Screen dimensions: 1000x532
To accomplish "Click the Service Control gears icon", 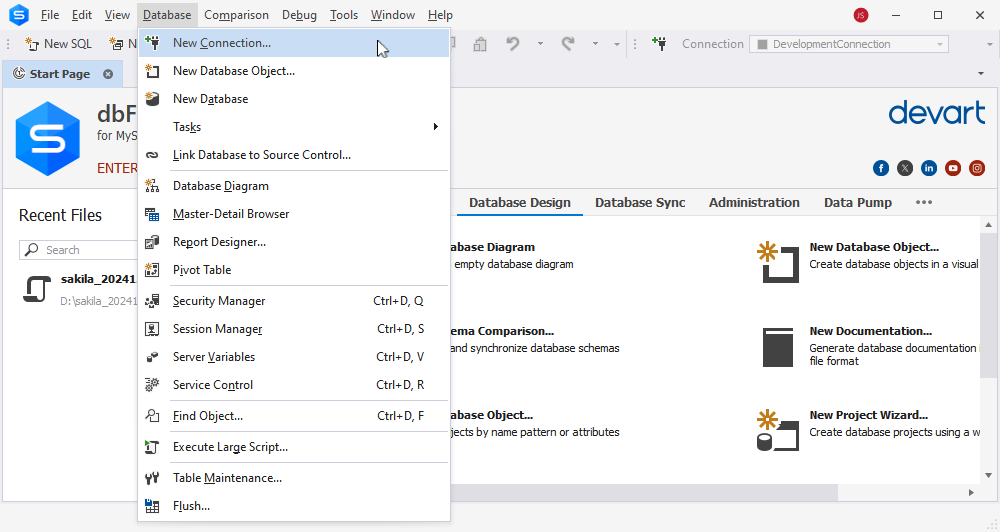I will (x=152, y=385).
